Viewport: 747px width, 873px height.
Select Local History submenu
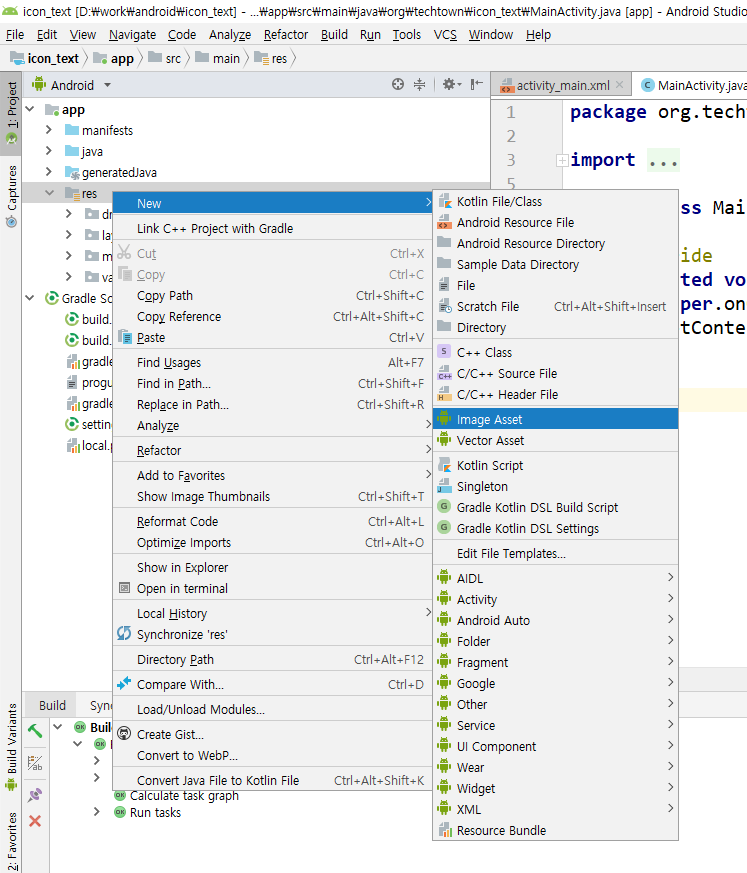272,614
